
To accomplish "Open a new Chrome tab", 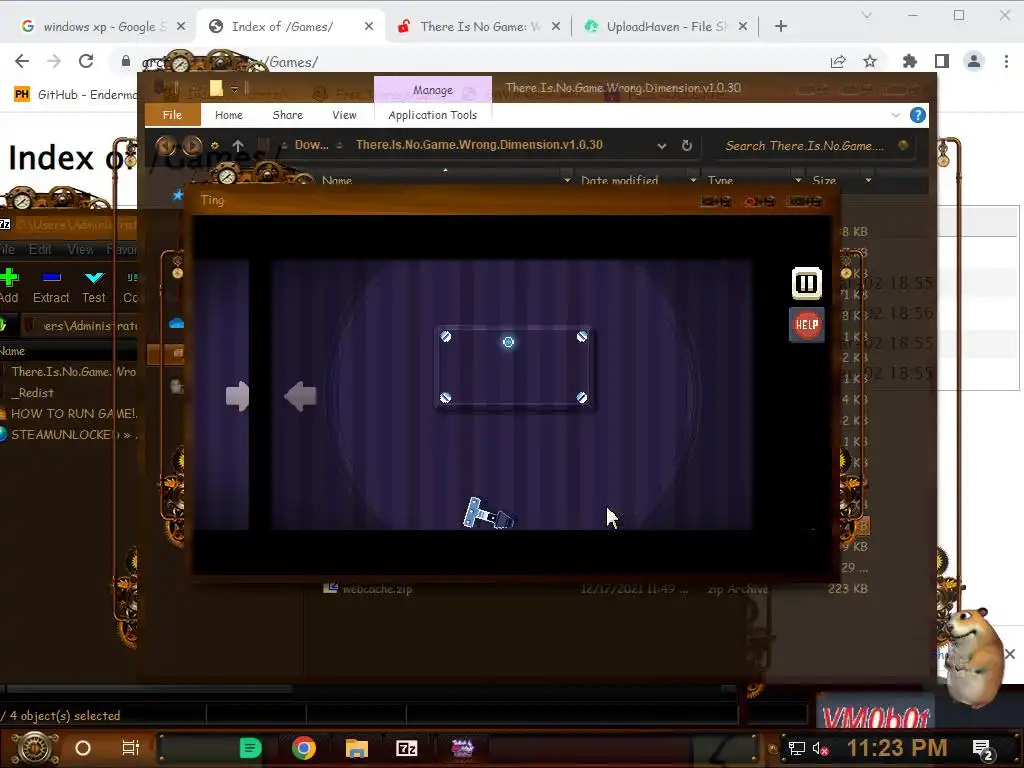I will pyautogui.click(x=780, y=26).
